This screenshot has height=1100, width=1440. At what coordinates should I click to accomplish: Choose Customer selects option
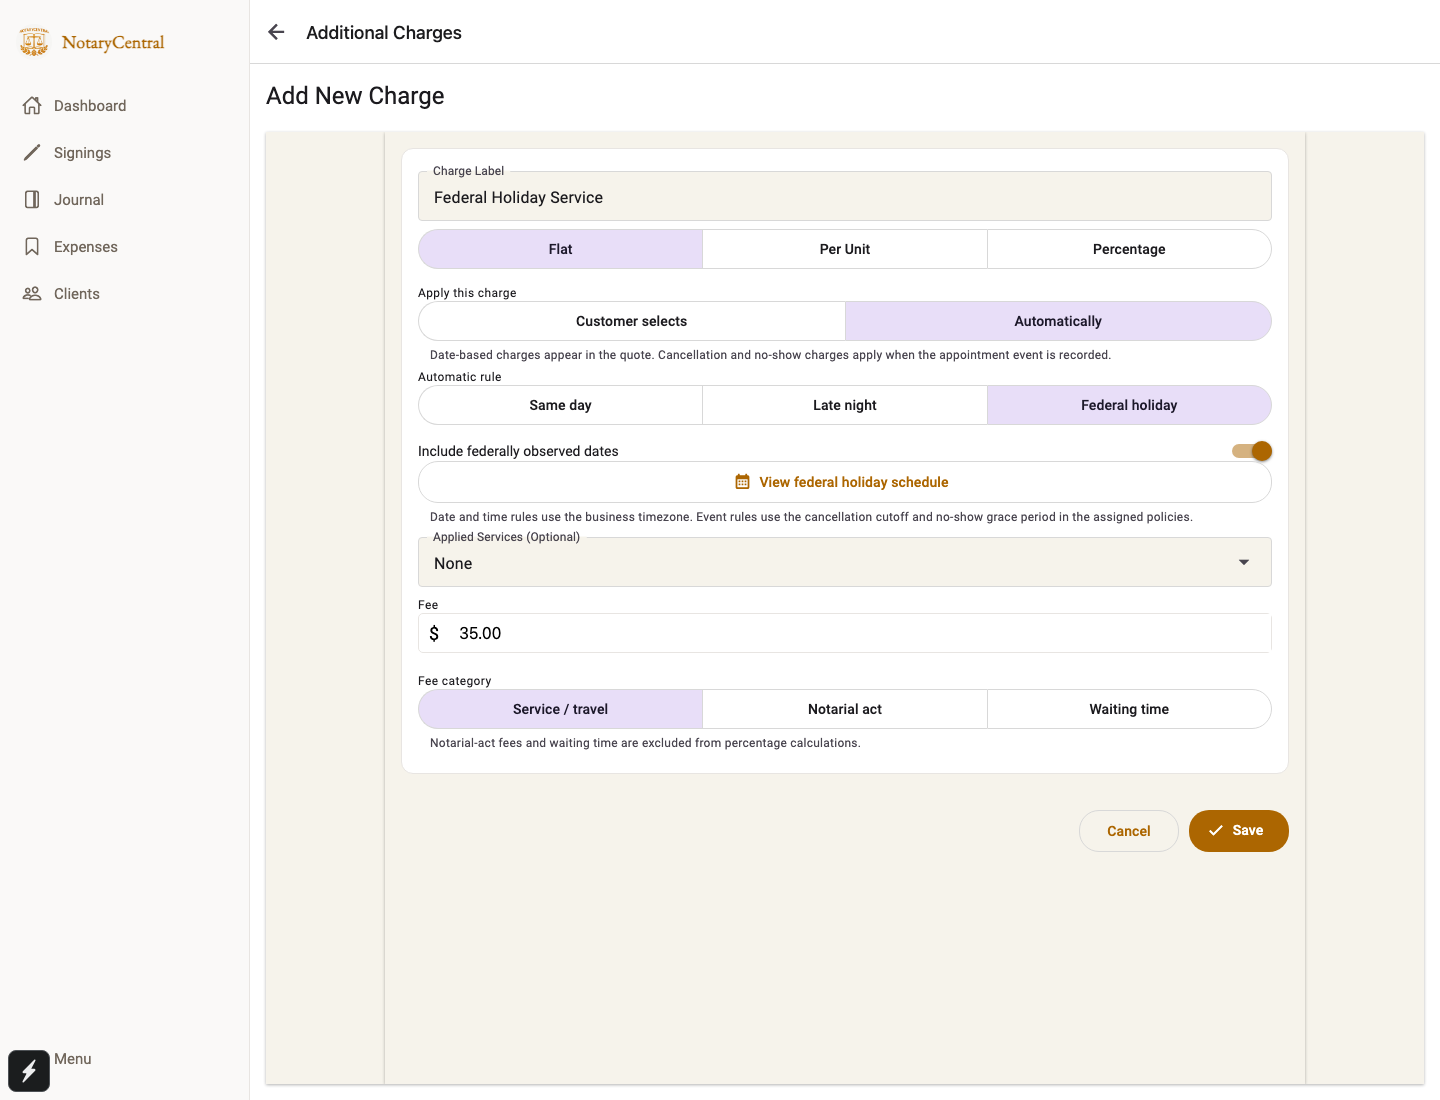coord(632,321)
